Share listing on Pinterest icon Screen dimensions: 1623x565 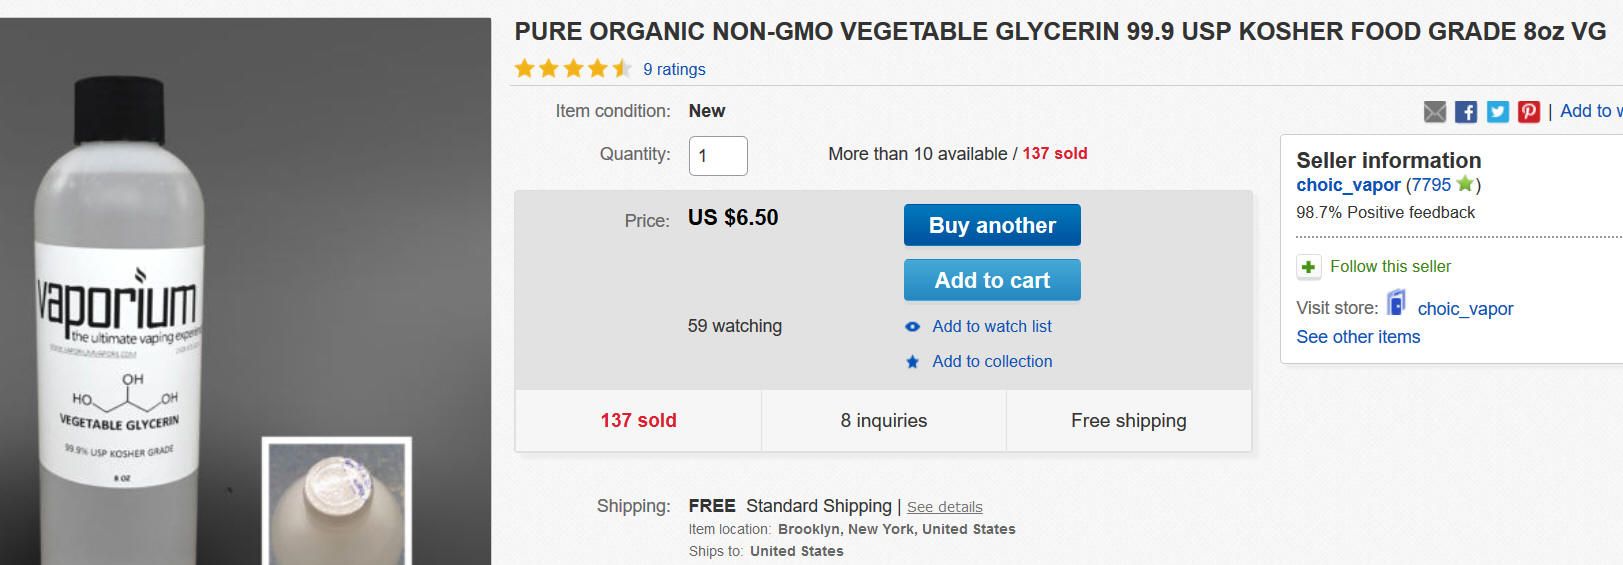tap(1529, 112)
